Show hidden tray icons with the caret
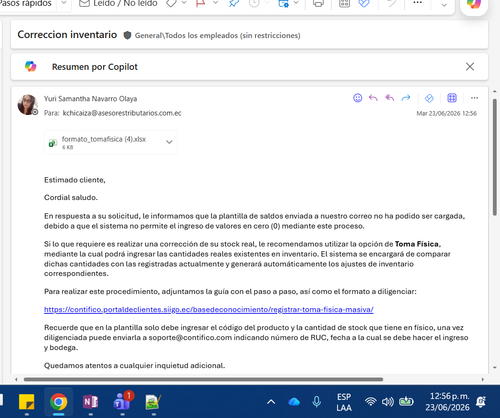This screenshot has height=418, width=500. [271, 402]
